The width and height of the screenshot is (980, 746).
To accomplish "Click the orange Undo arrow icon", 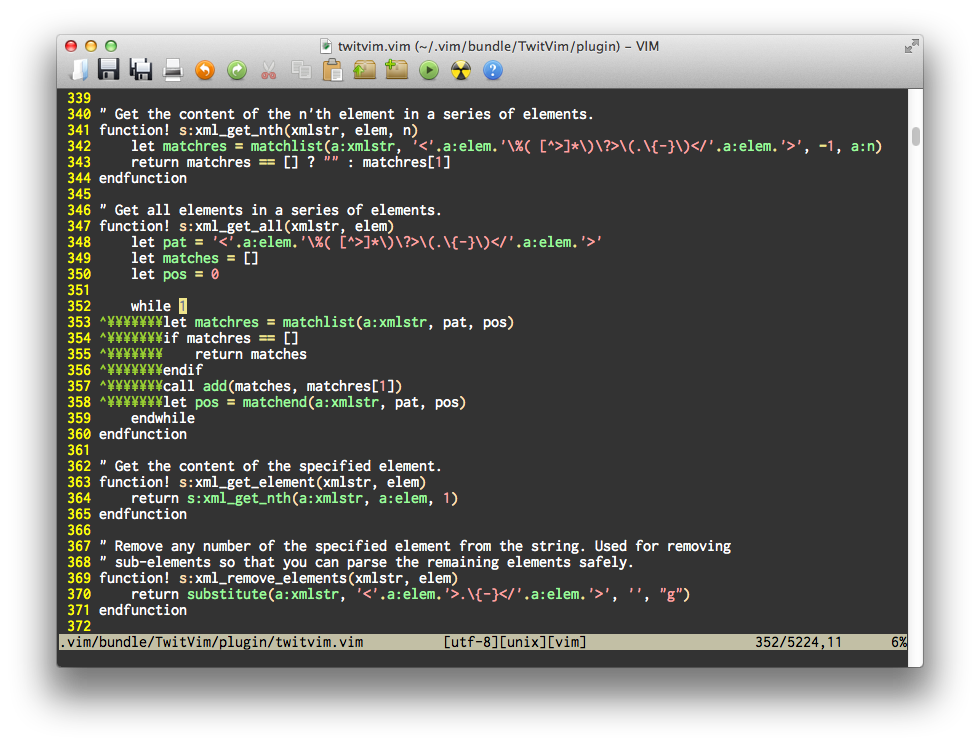I will click(x=205, y=70).
